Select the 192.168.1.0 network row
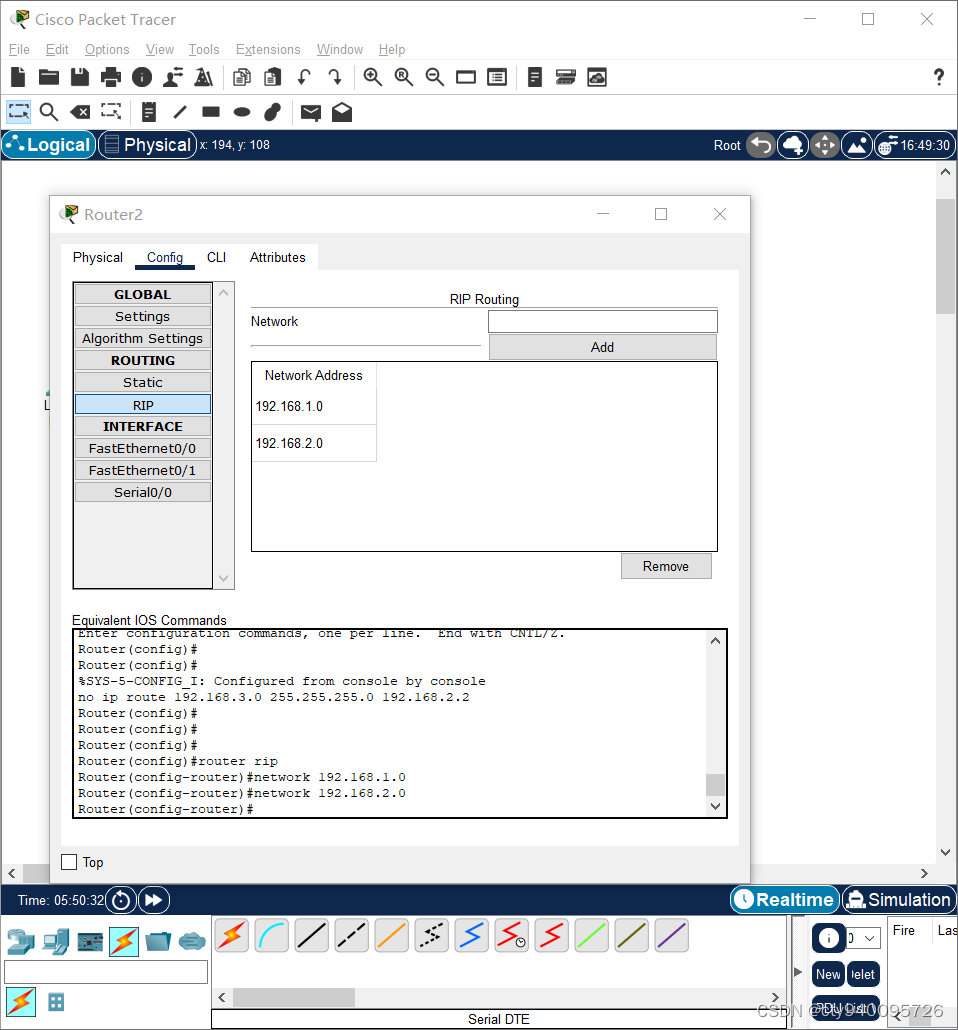958x1030 pixels. coord(314,407)
